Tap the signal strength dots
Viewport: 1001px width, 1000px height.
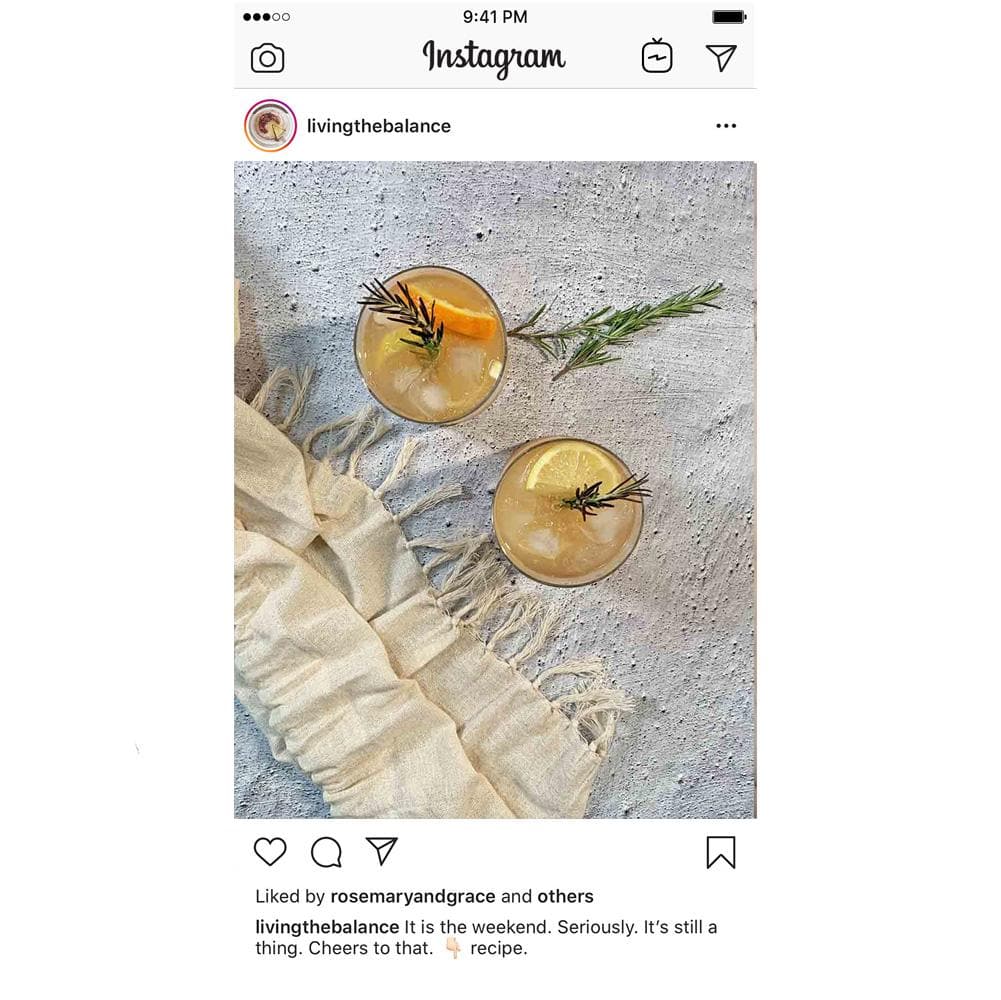pyautogui.click(x=266, y=17)
